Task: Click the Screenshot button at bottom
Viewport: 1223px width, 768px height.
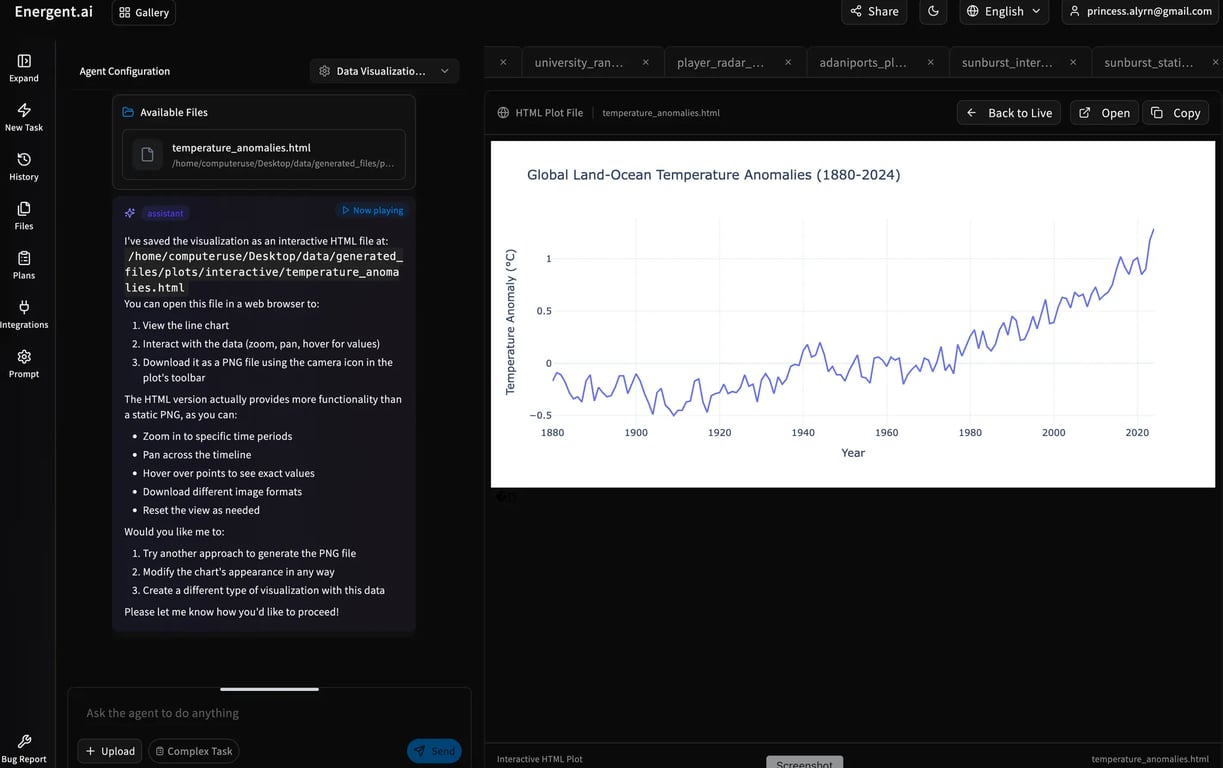Action: [x=805, y=763]
